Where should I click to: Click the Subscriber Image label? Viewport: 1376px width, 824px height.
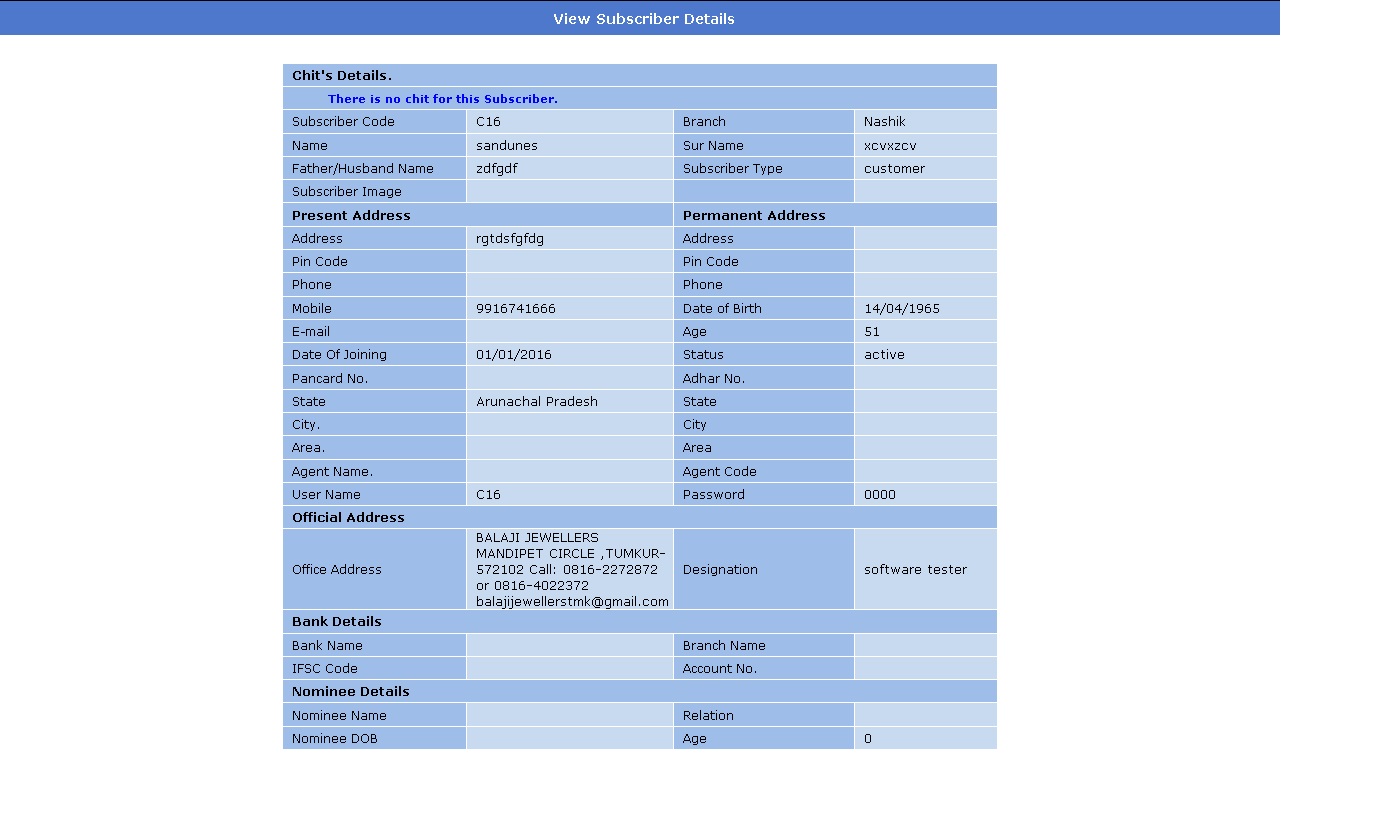point(347,192)
